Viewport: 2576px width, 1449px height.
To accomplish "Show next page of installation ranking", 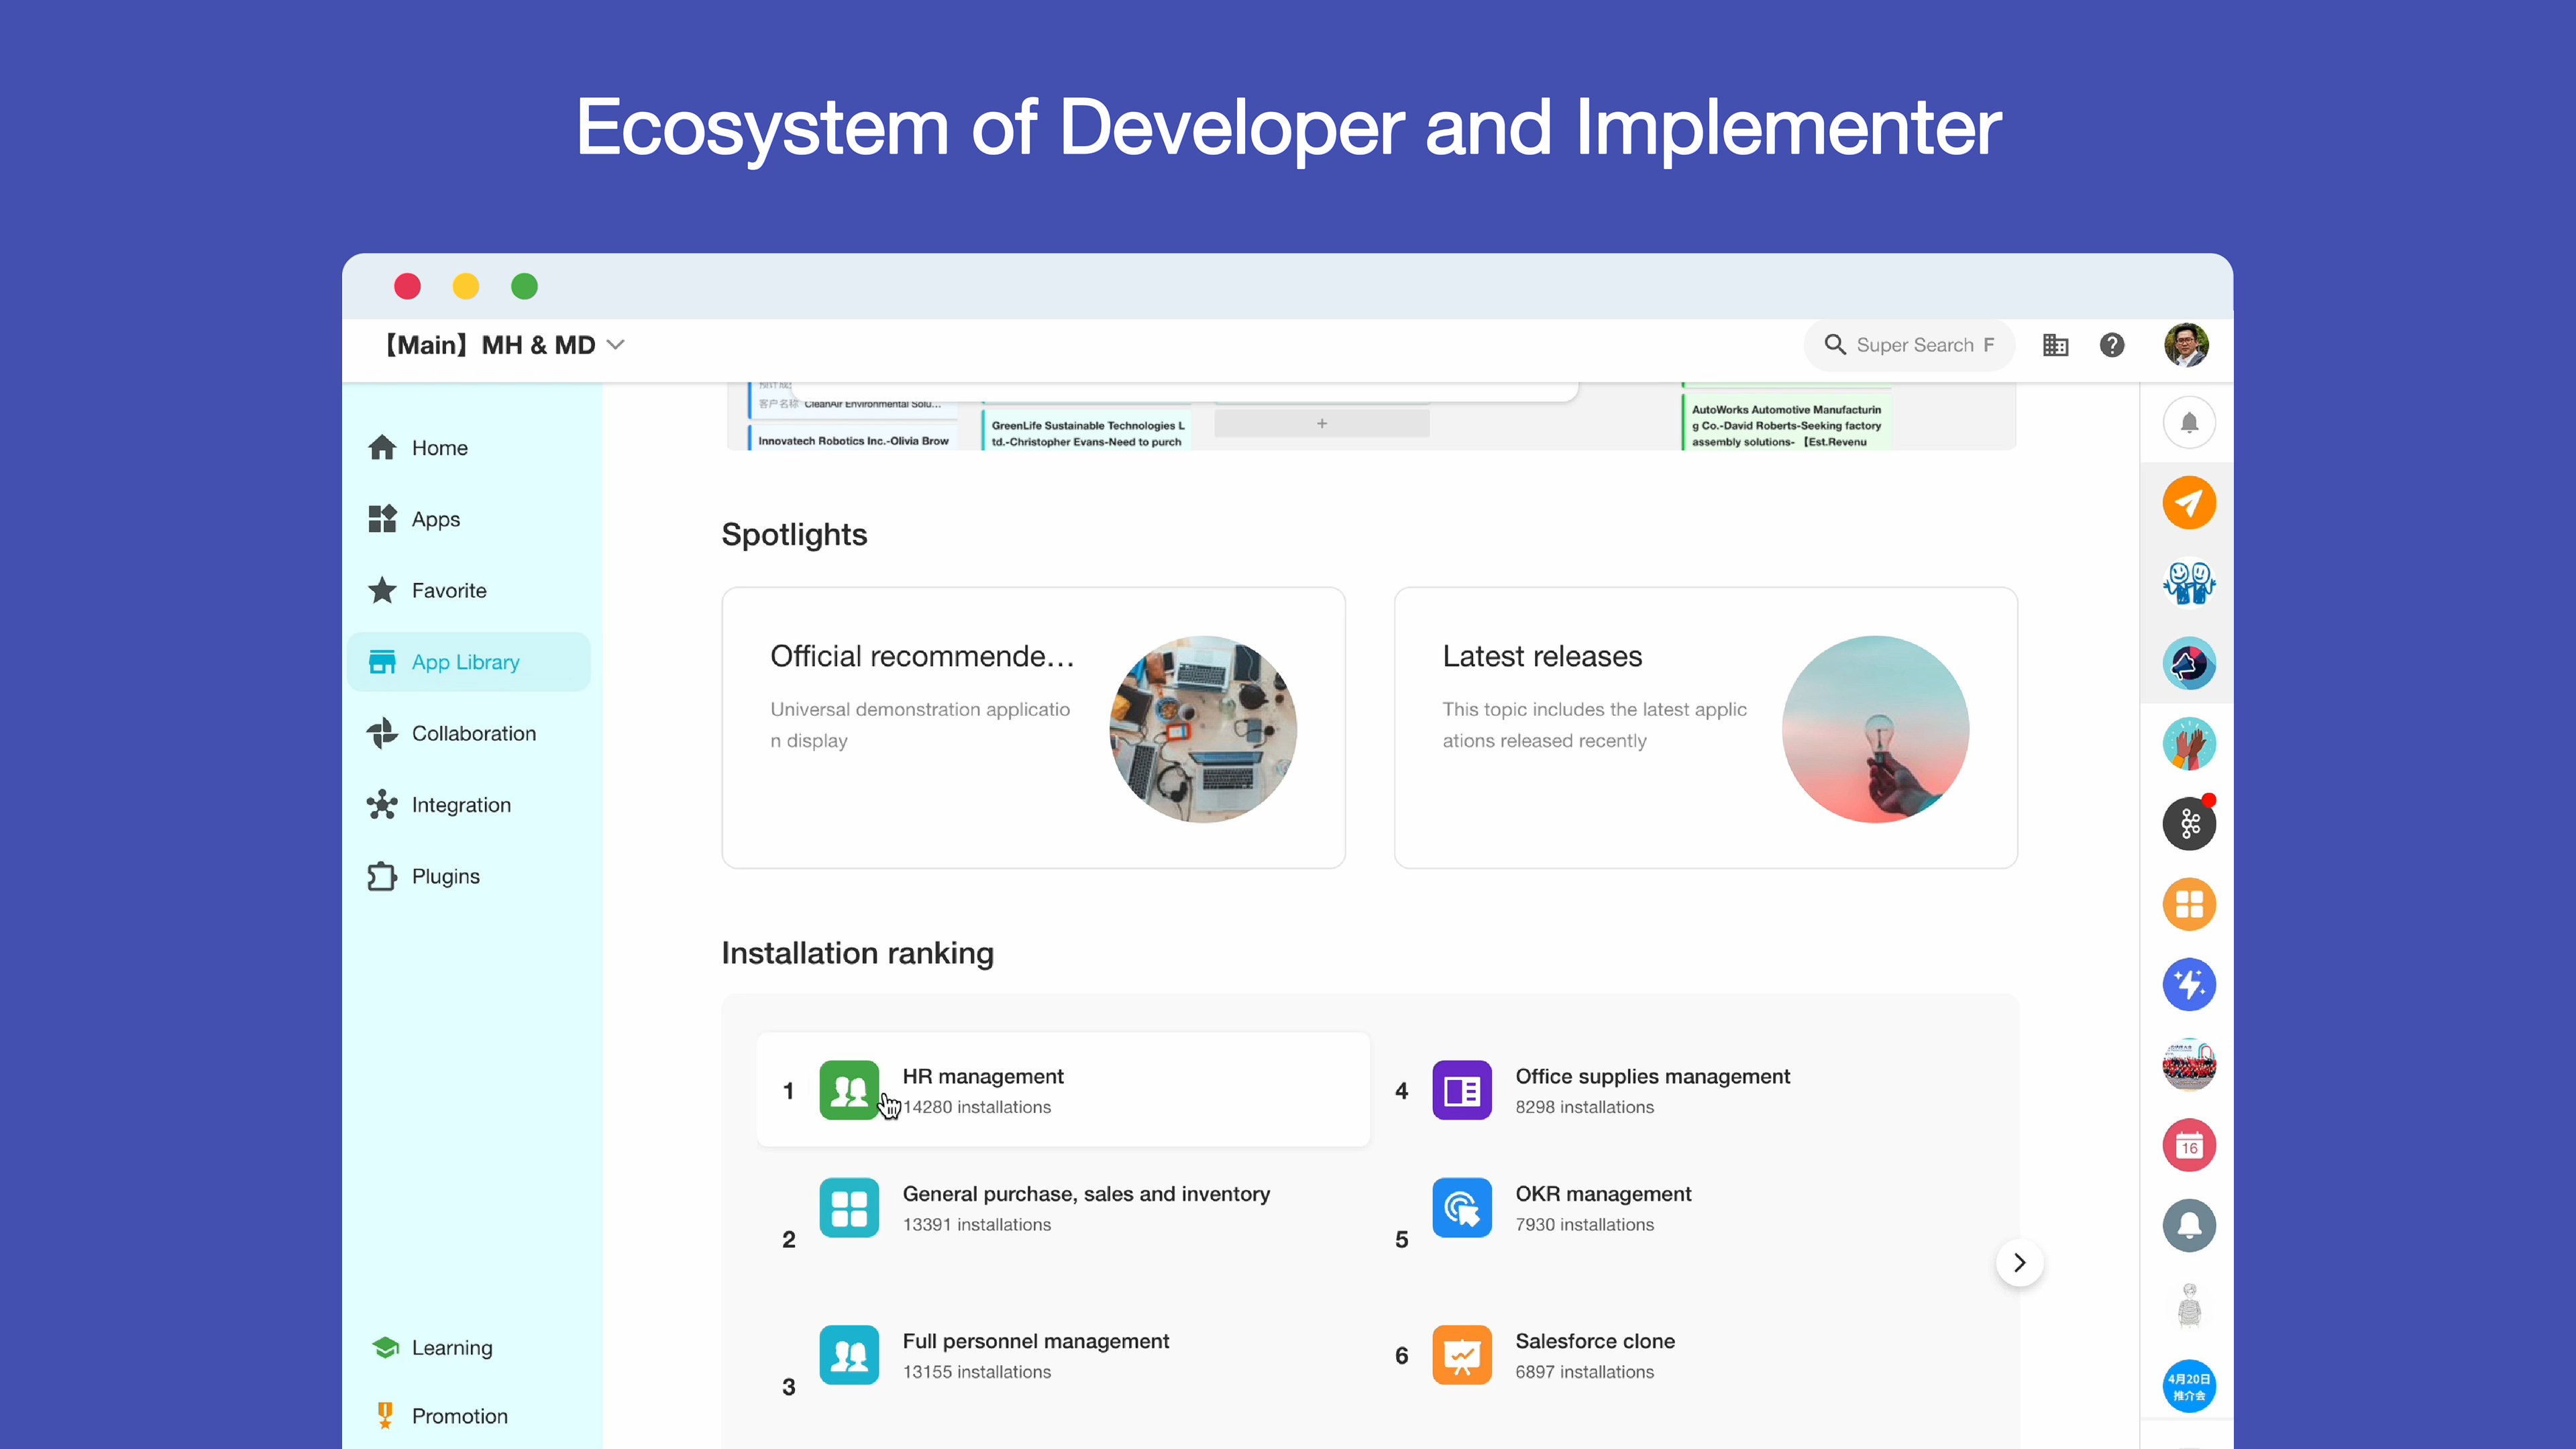I will pyautogui.click(x=2019, y=1262).
